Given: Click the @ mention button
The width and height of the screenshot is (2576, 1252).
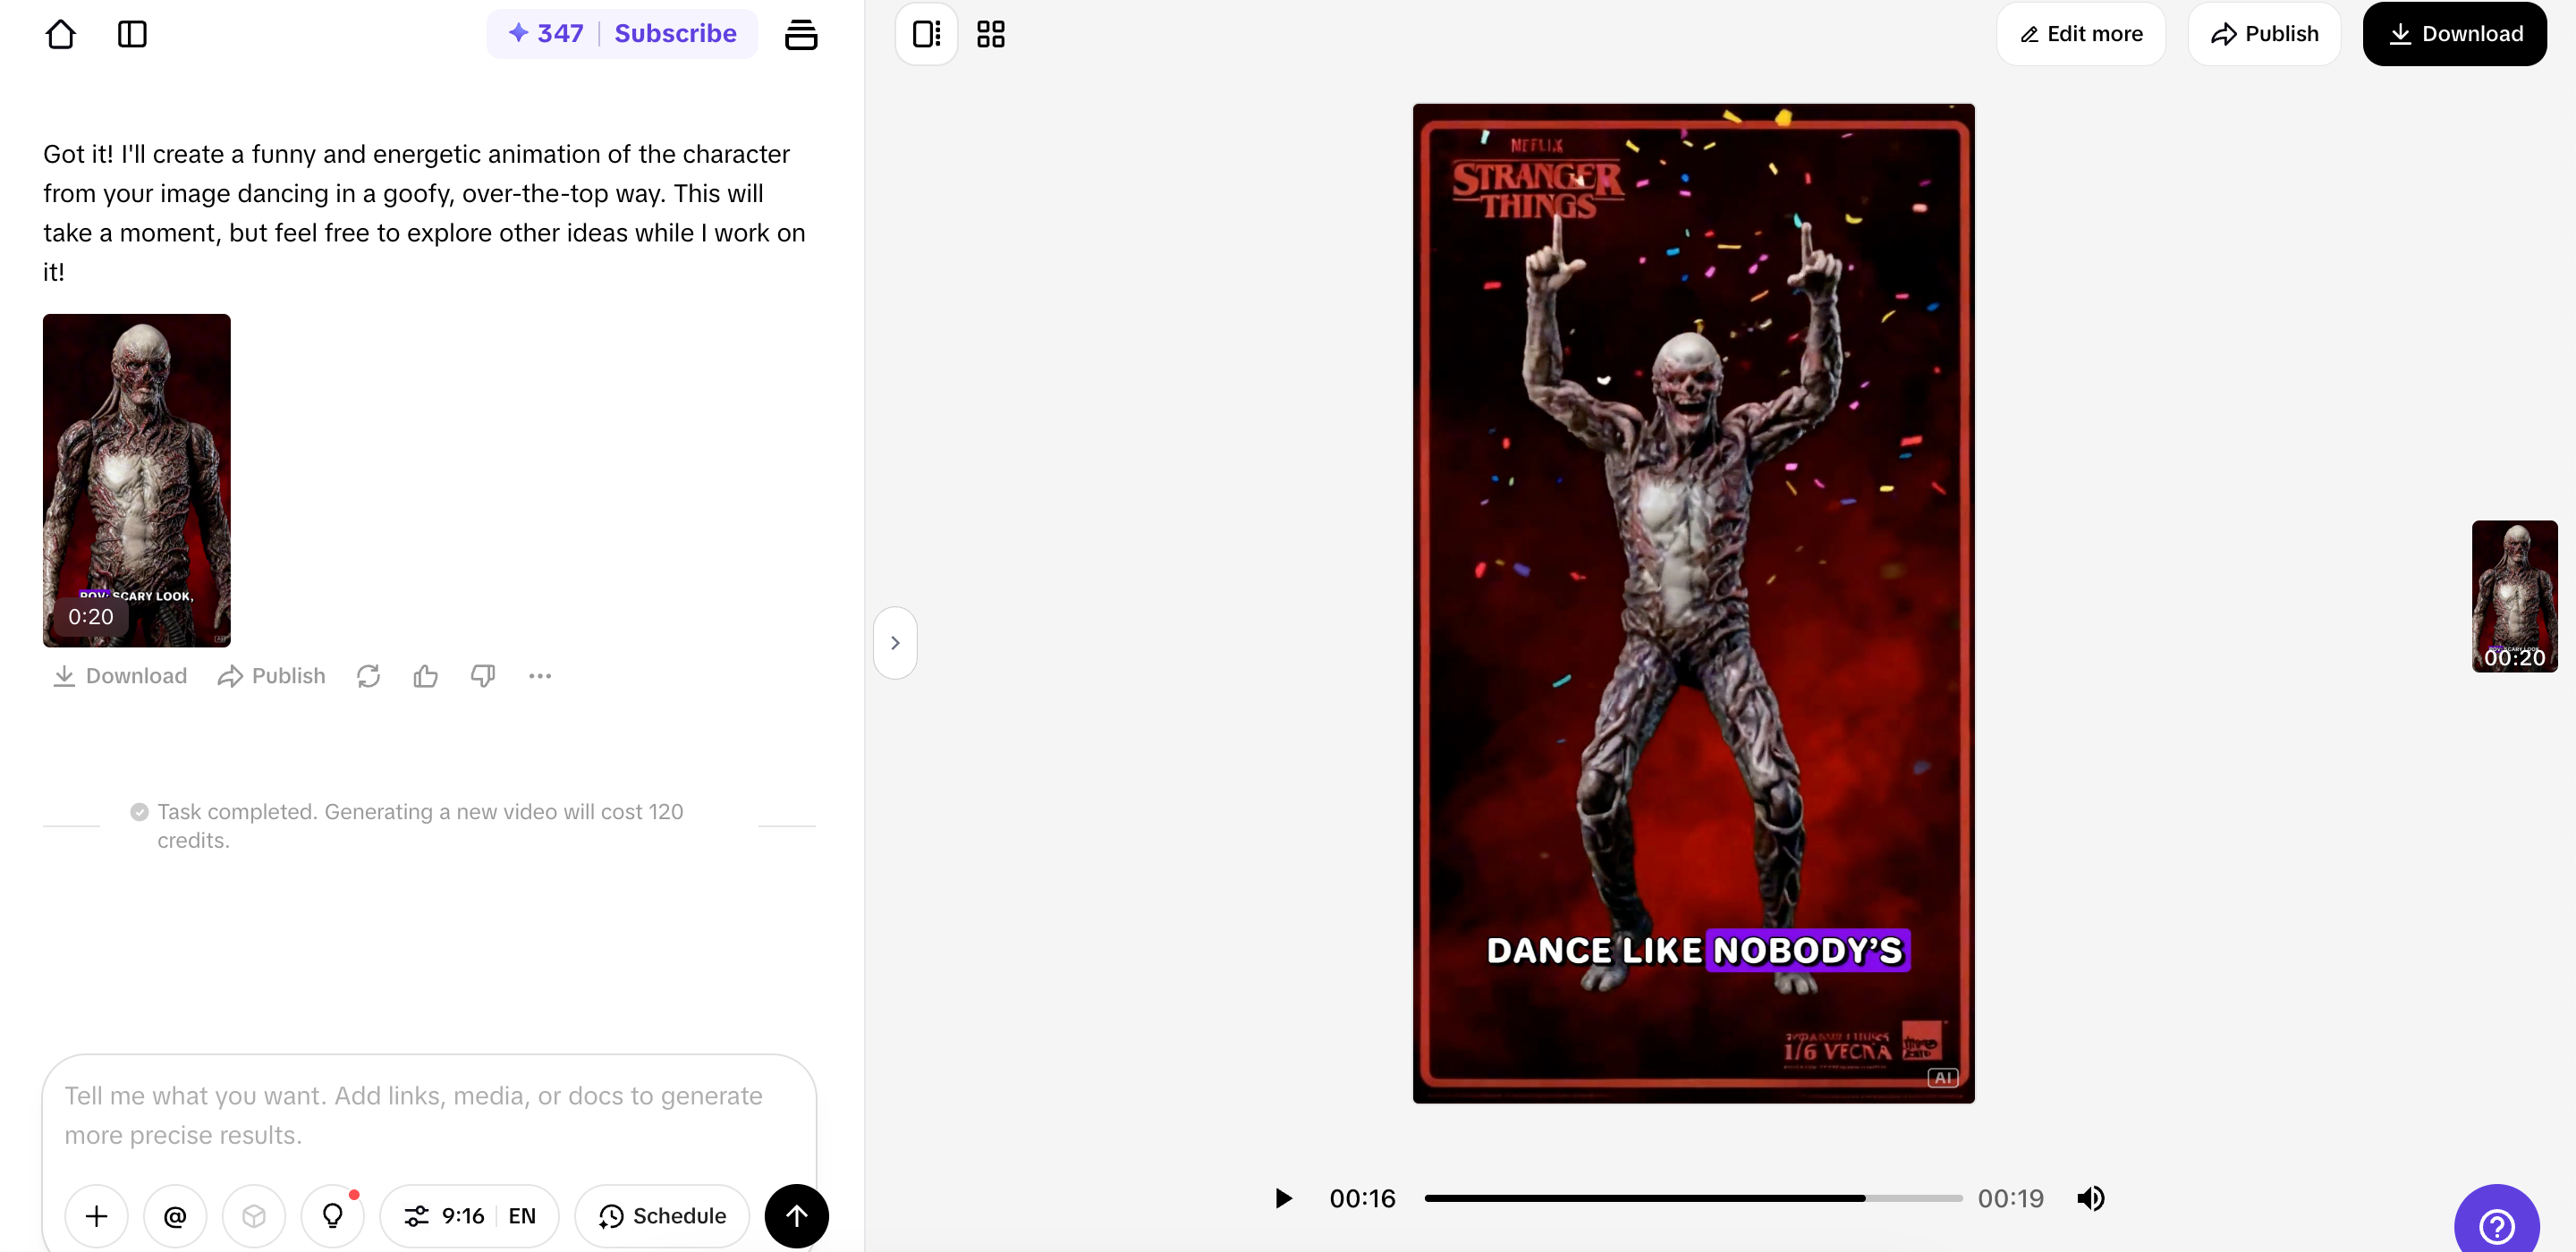Looking at the screenshot, I should [175, 1215].
